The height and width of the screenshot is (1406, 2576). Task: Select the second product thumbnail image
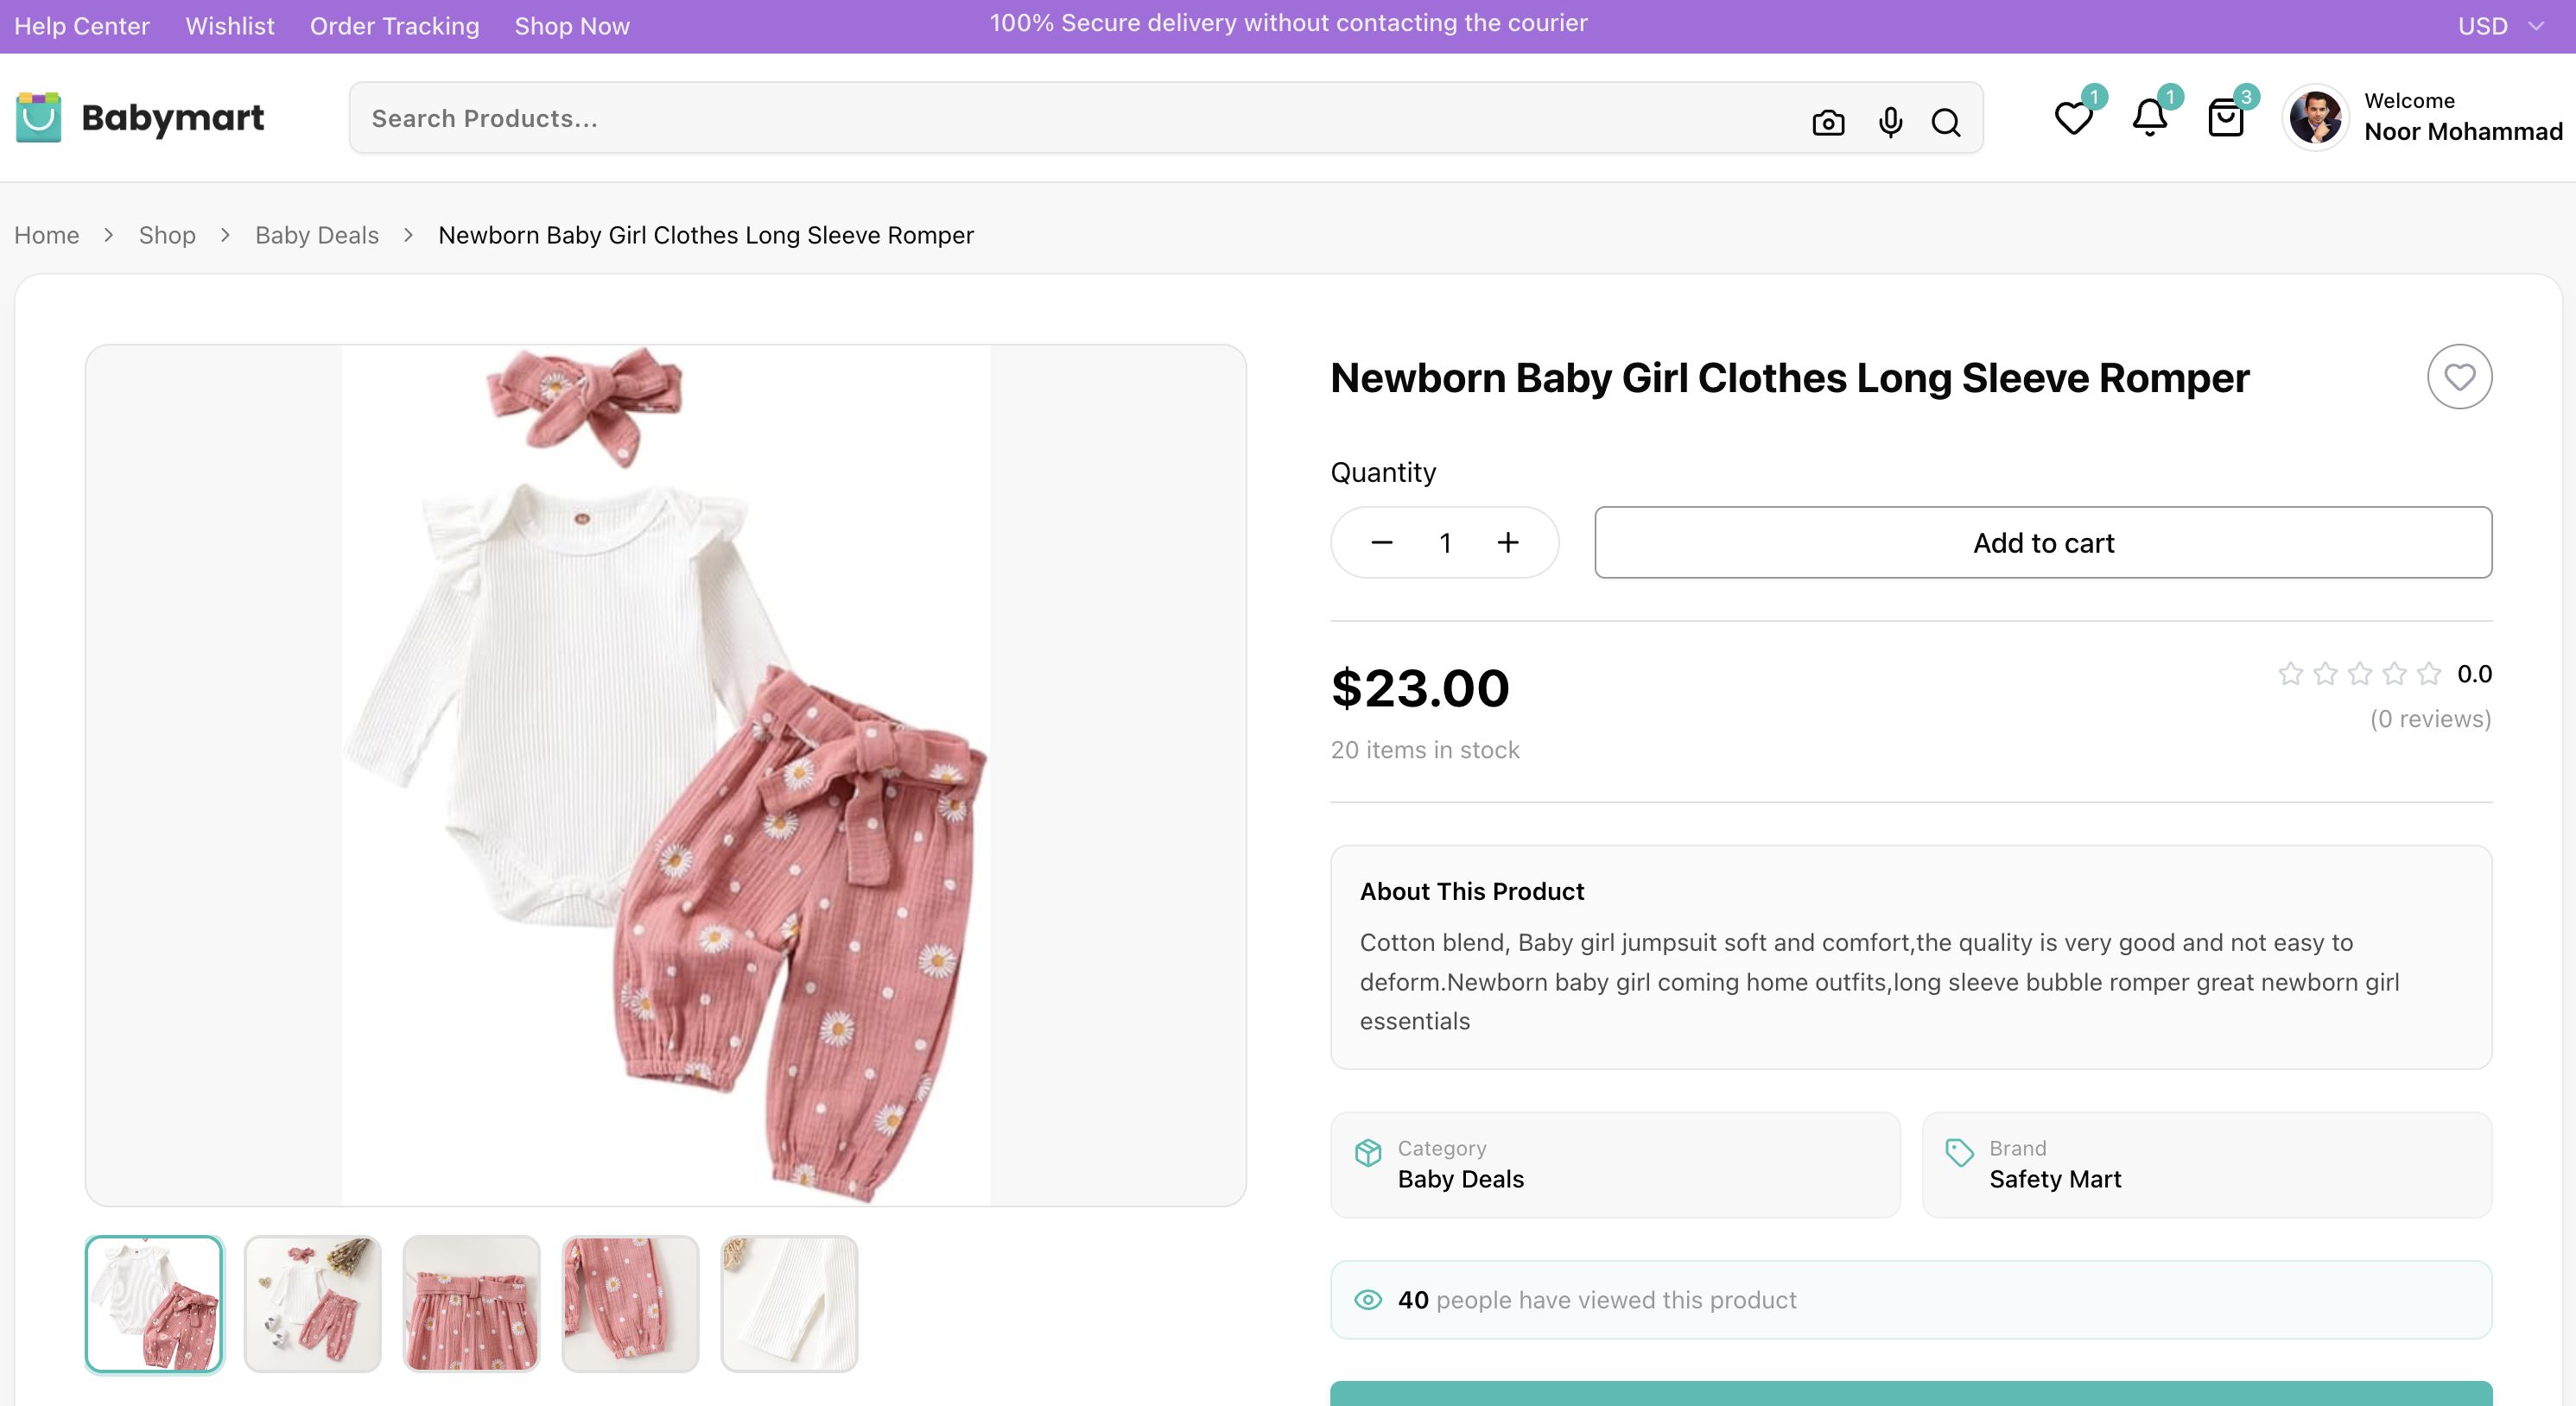coord(313,1304)
